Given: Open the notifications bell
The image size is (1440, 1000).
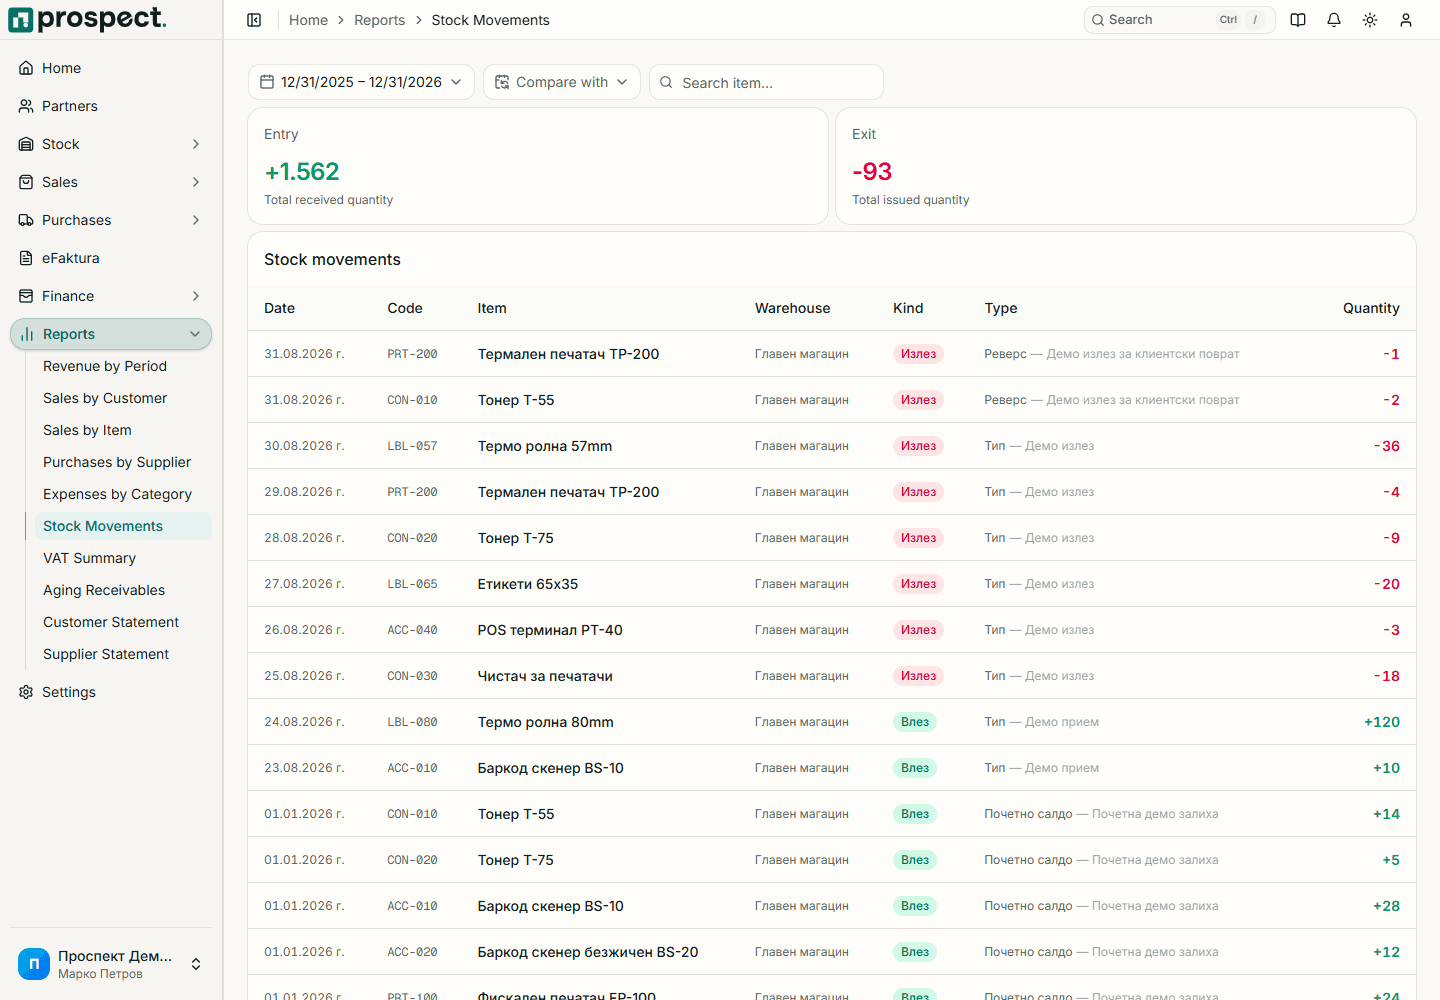Looking at the screenshot, I should 1334,20.
